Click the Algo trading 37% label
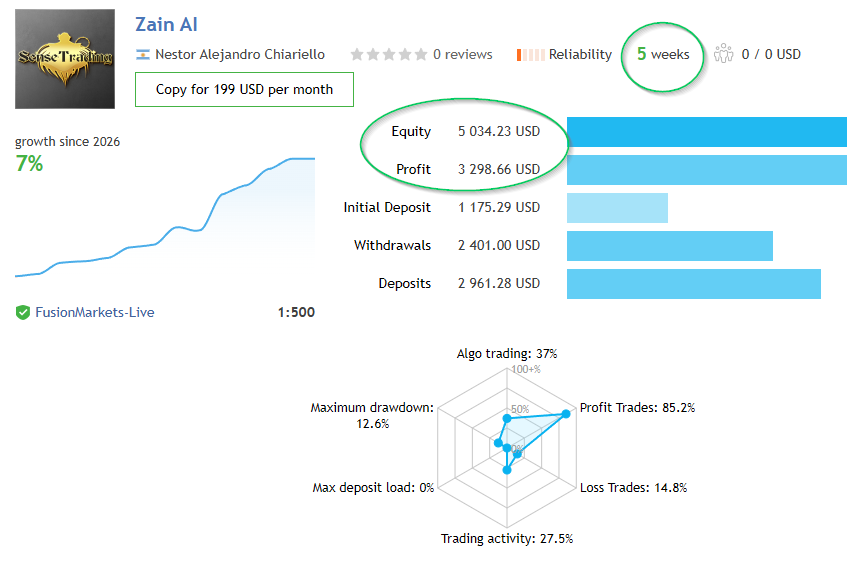The height and width of the screenshot is (567, 847). point(507,354)
